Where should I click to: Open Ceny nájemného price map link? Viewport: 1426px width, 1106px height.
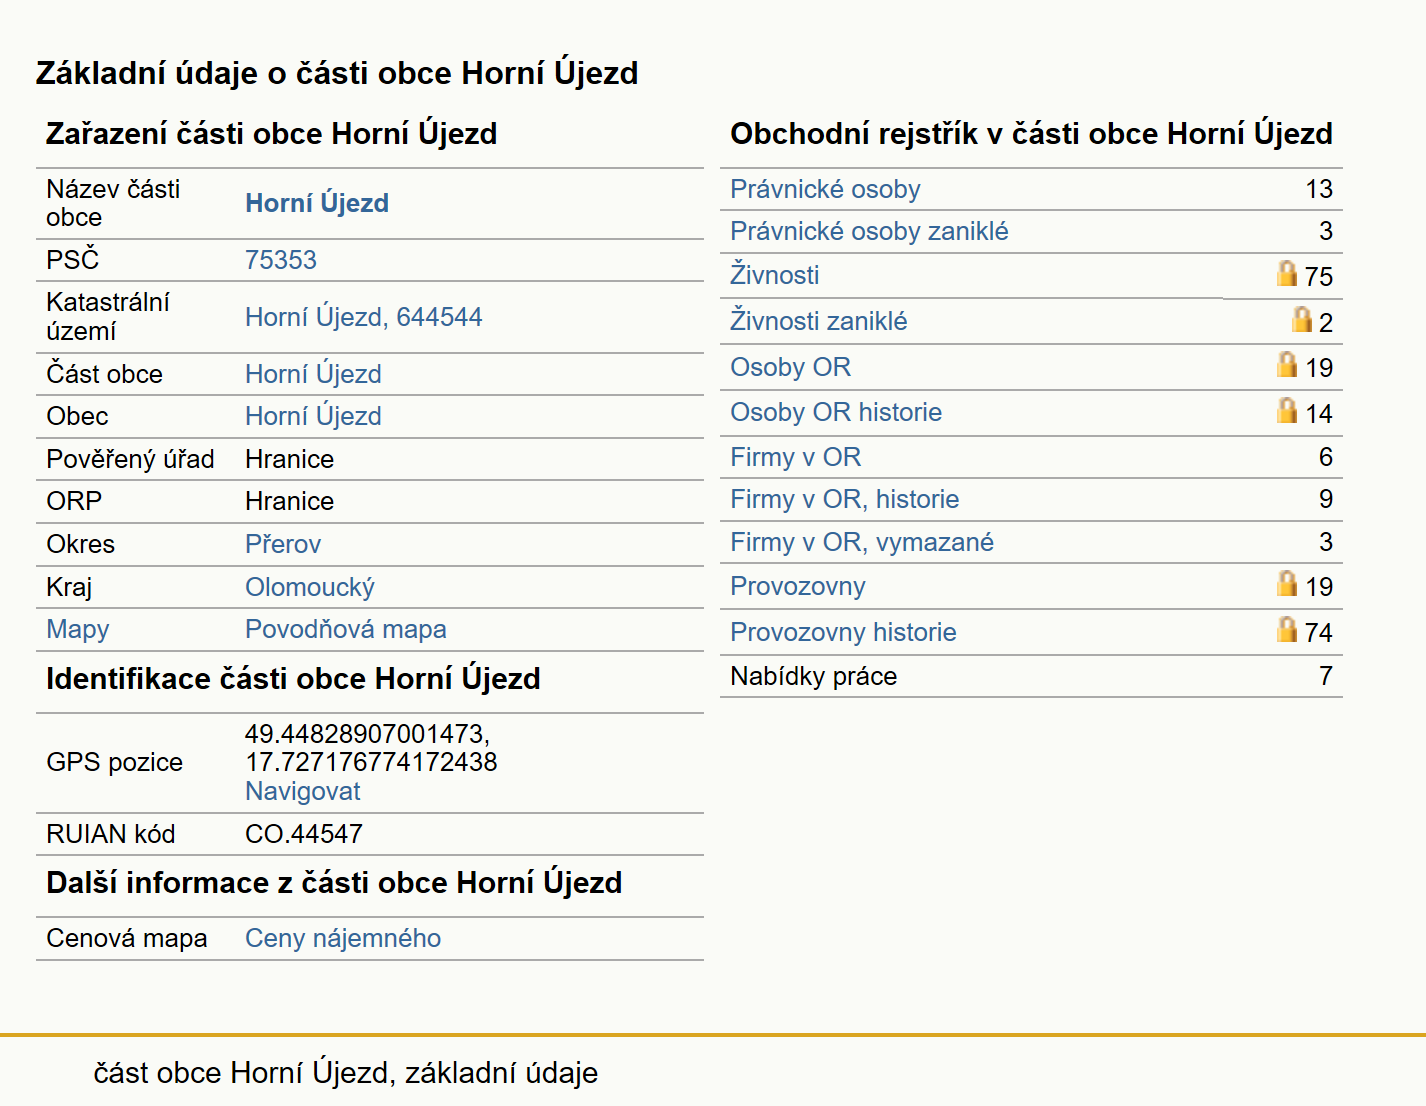343,938
